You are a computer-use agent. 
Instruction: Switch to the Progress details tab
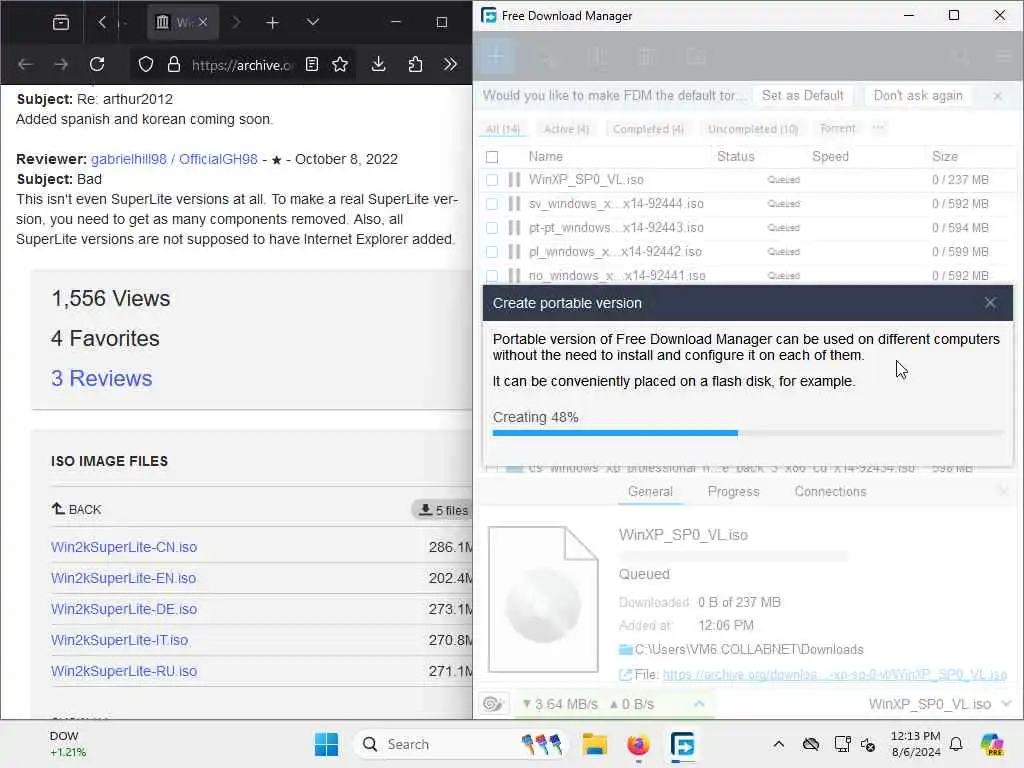click(x=733, y=491)
